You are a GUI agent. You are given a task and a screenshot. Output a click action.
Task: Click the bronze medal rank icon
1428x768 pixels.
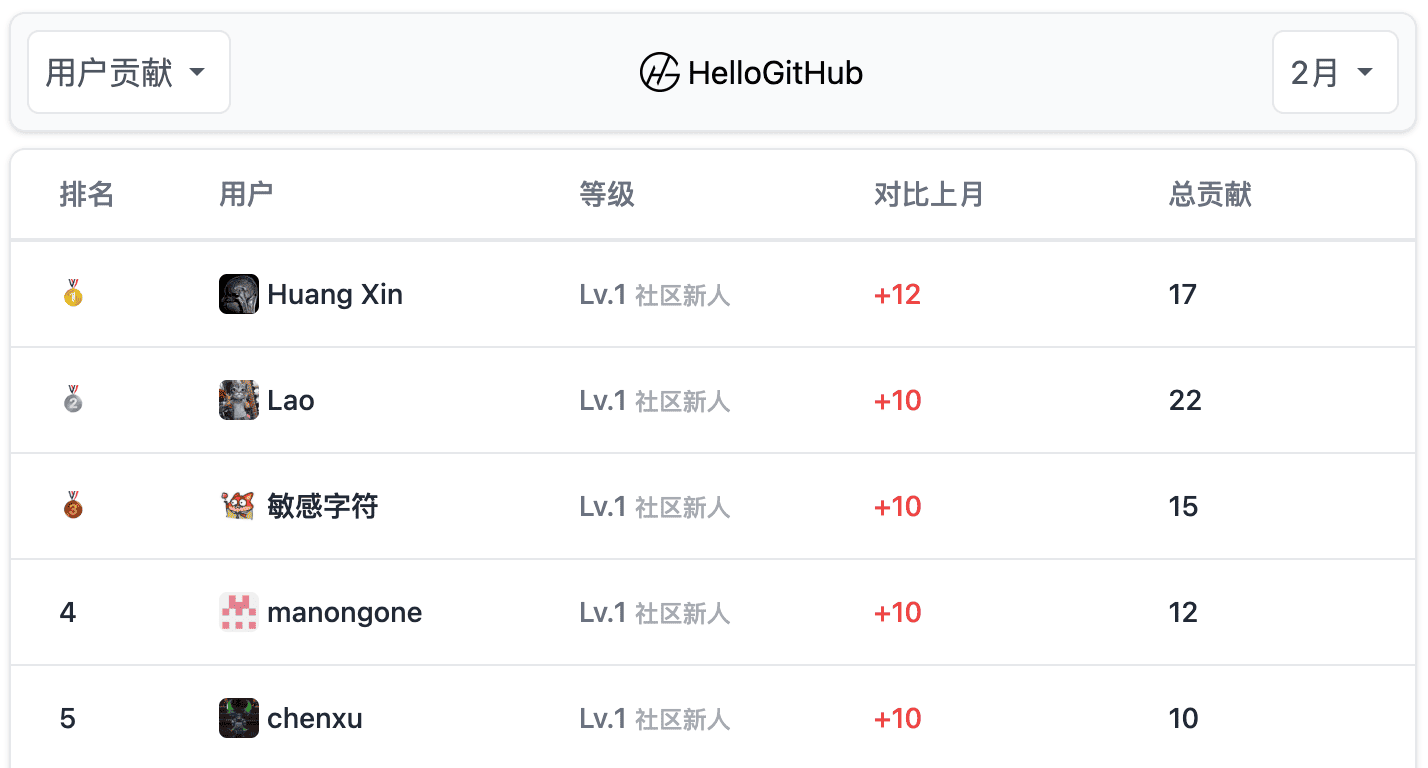point(73,506)
